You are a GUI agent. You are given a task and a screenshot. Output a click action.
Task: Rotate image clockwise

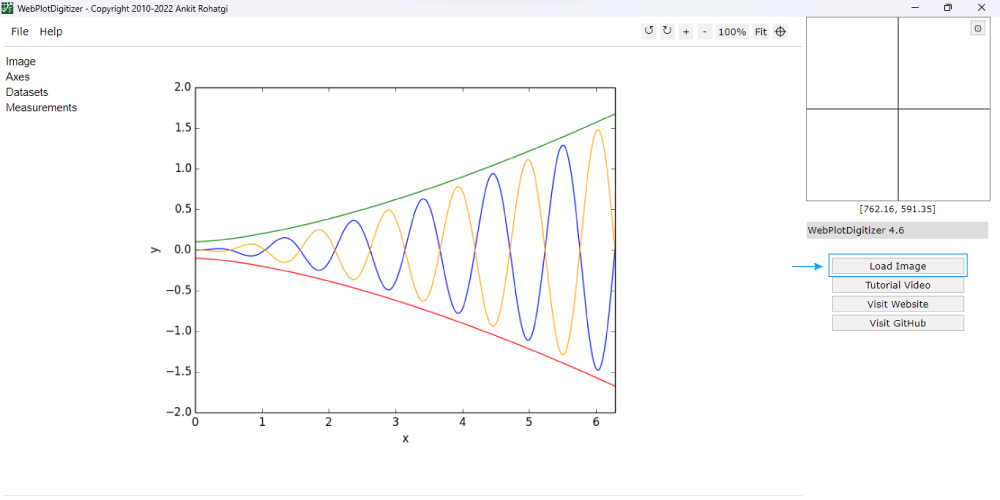click(x=667, y=31)
